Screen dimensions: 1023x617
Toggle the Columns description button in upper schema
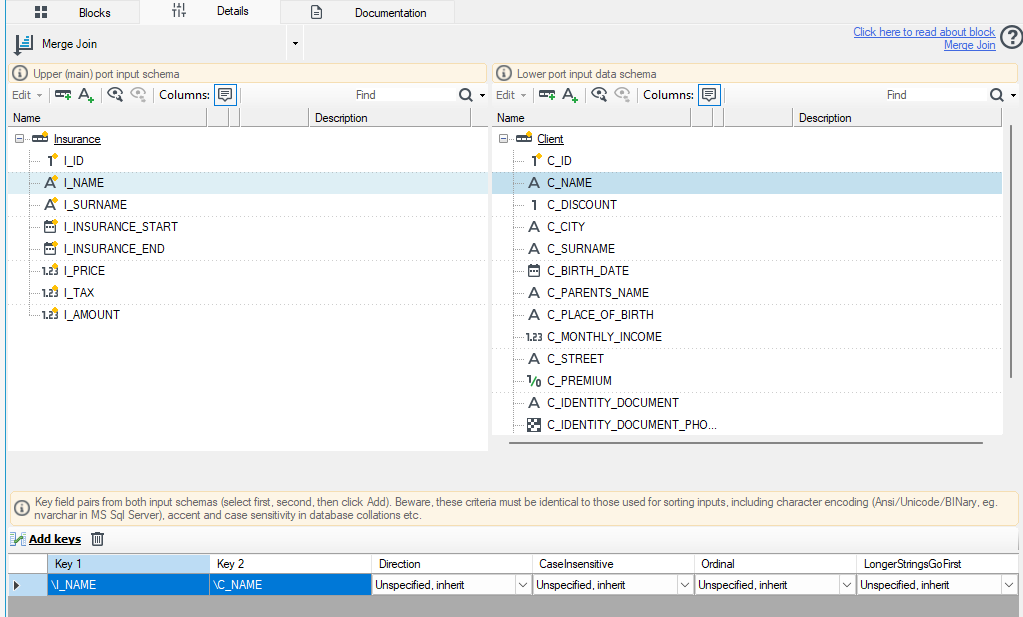225,95
